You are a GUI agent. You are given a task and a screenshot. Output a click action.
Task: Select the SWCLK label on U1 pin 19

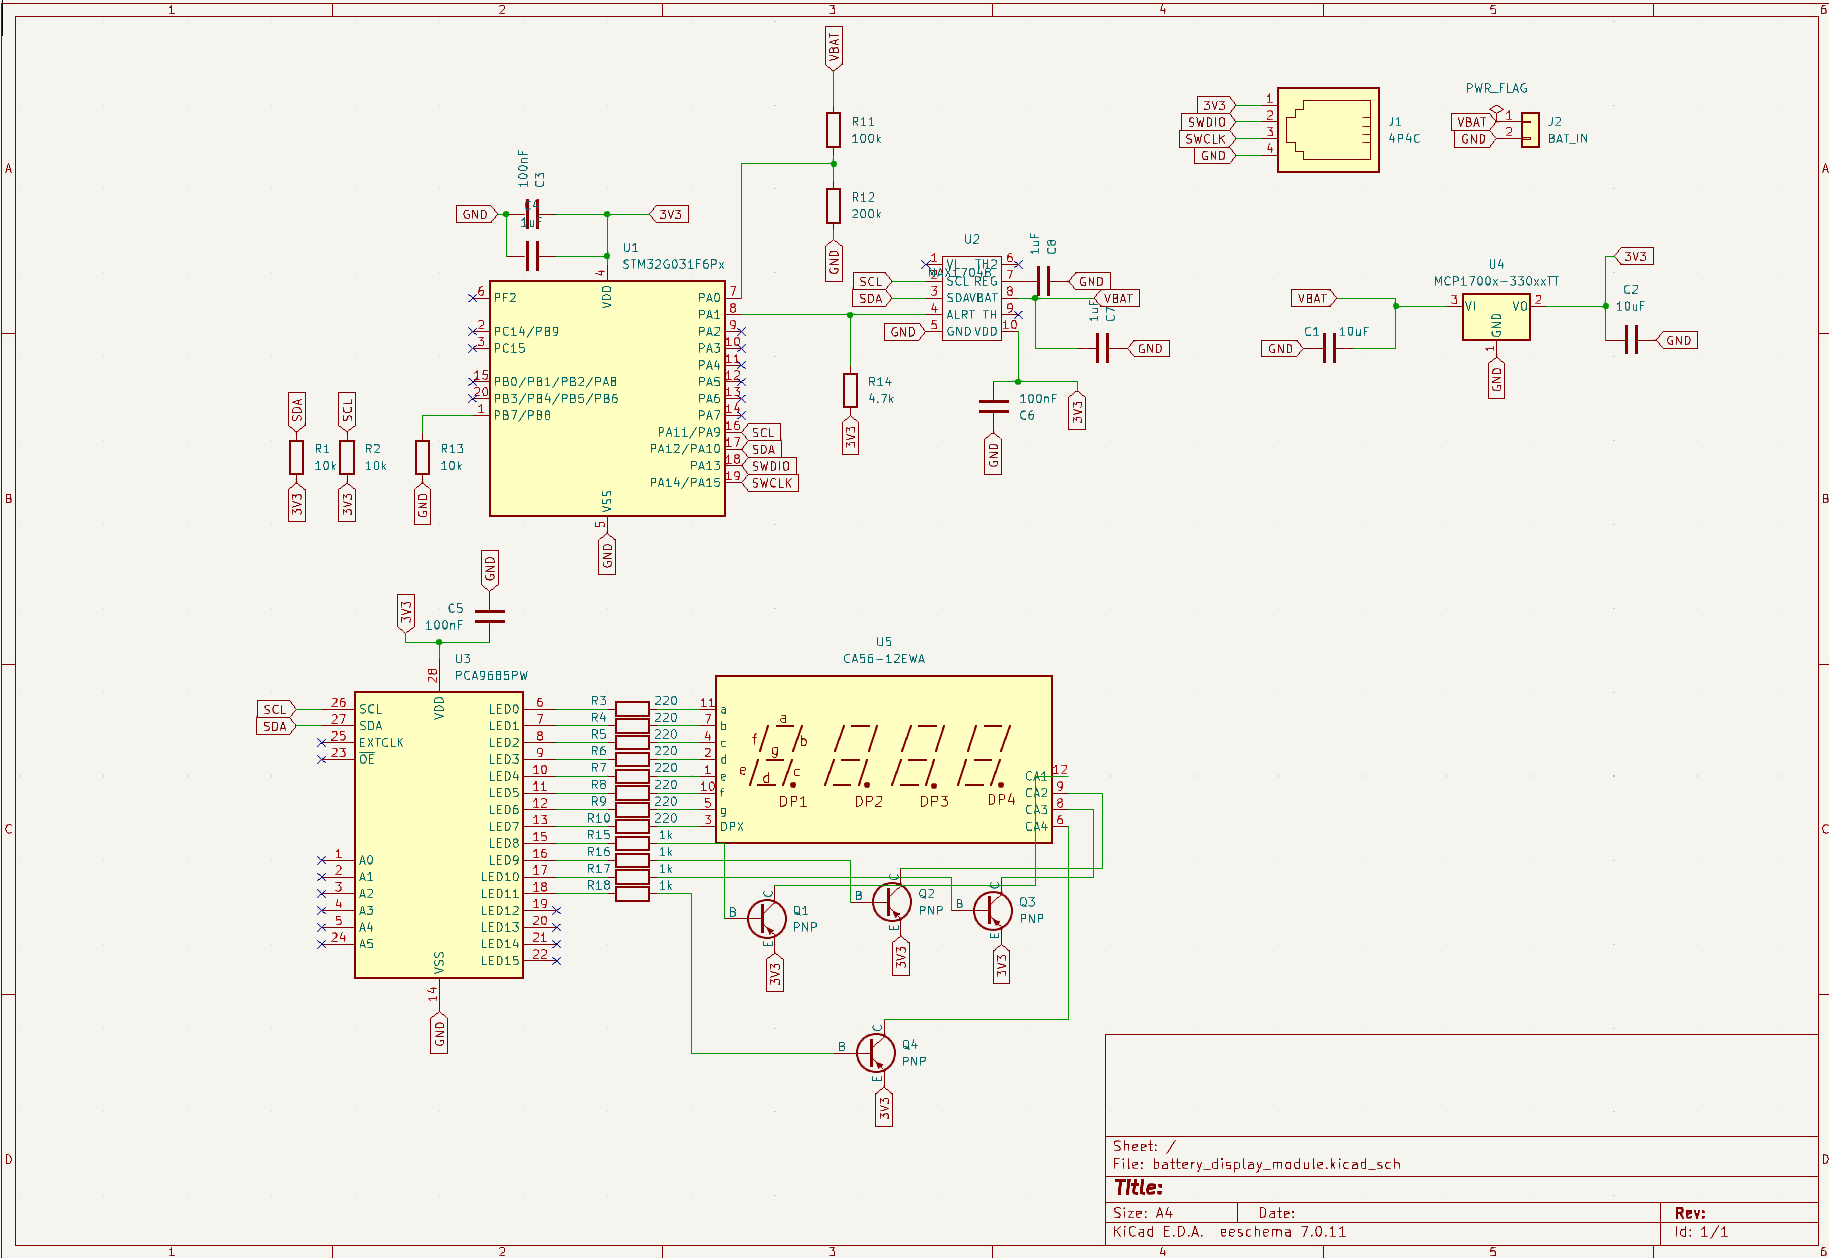point(771,483)
